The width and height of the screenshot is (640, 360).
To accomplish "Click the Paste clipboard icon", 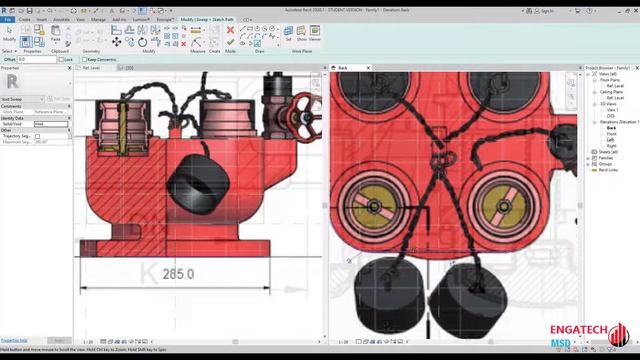I will tap(56, 31).
